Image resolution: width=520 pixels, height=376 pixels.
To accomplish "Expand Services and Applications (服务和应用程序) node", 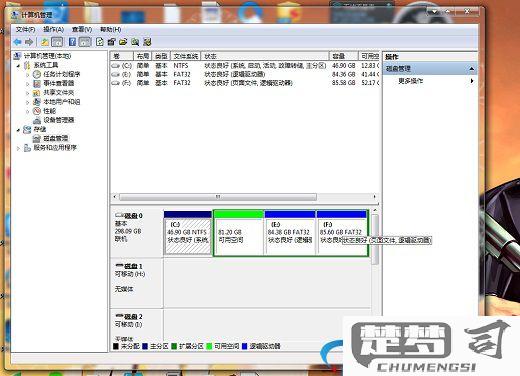I will pyautogui.click(x=19, y=148).
